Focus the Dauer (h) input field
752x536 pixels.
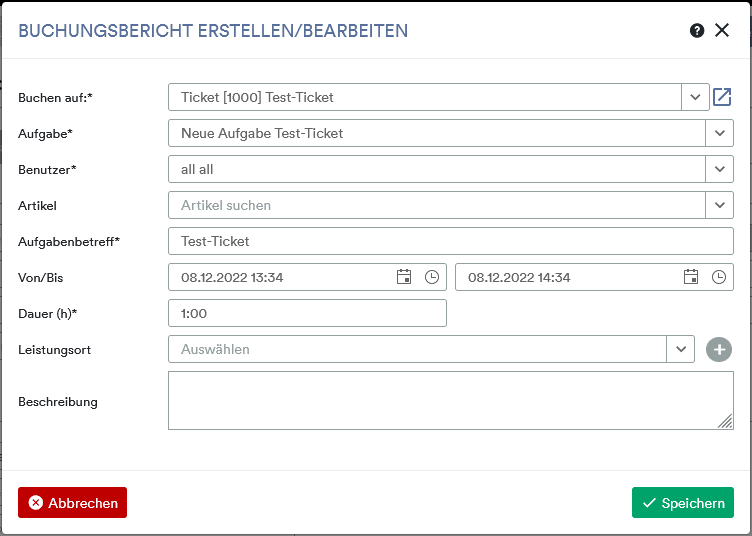pos(307,313)
